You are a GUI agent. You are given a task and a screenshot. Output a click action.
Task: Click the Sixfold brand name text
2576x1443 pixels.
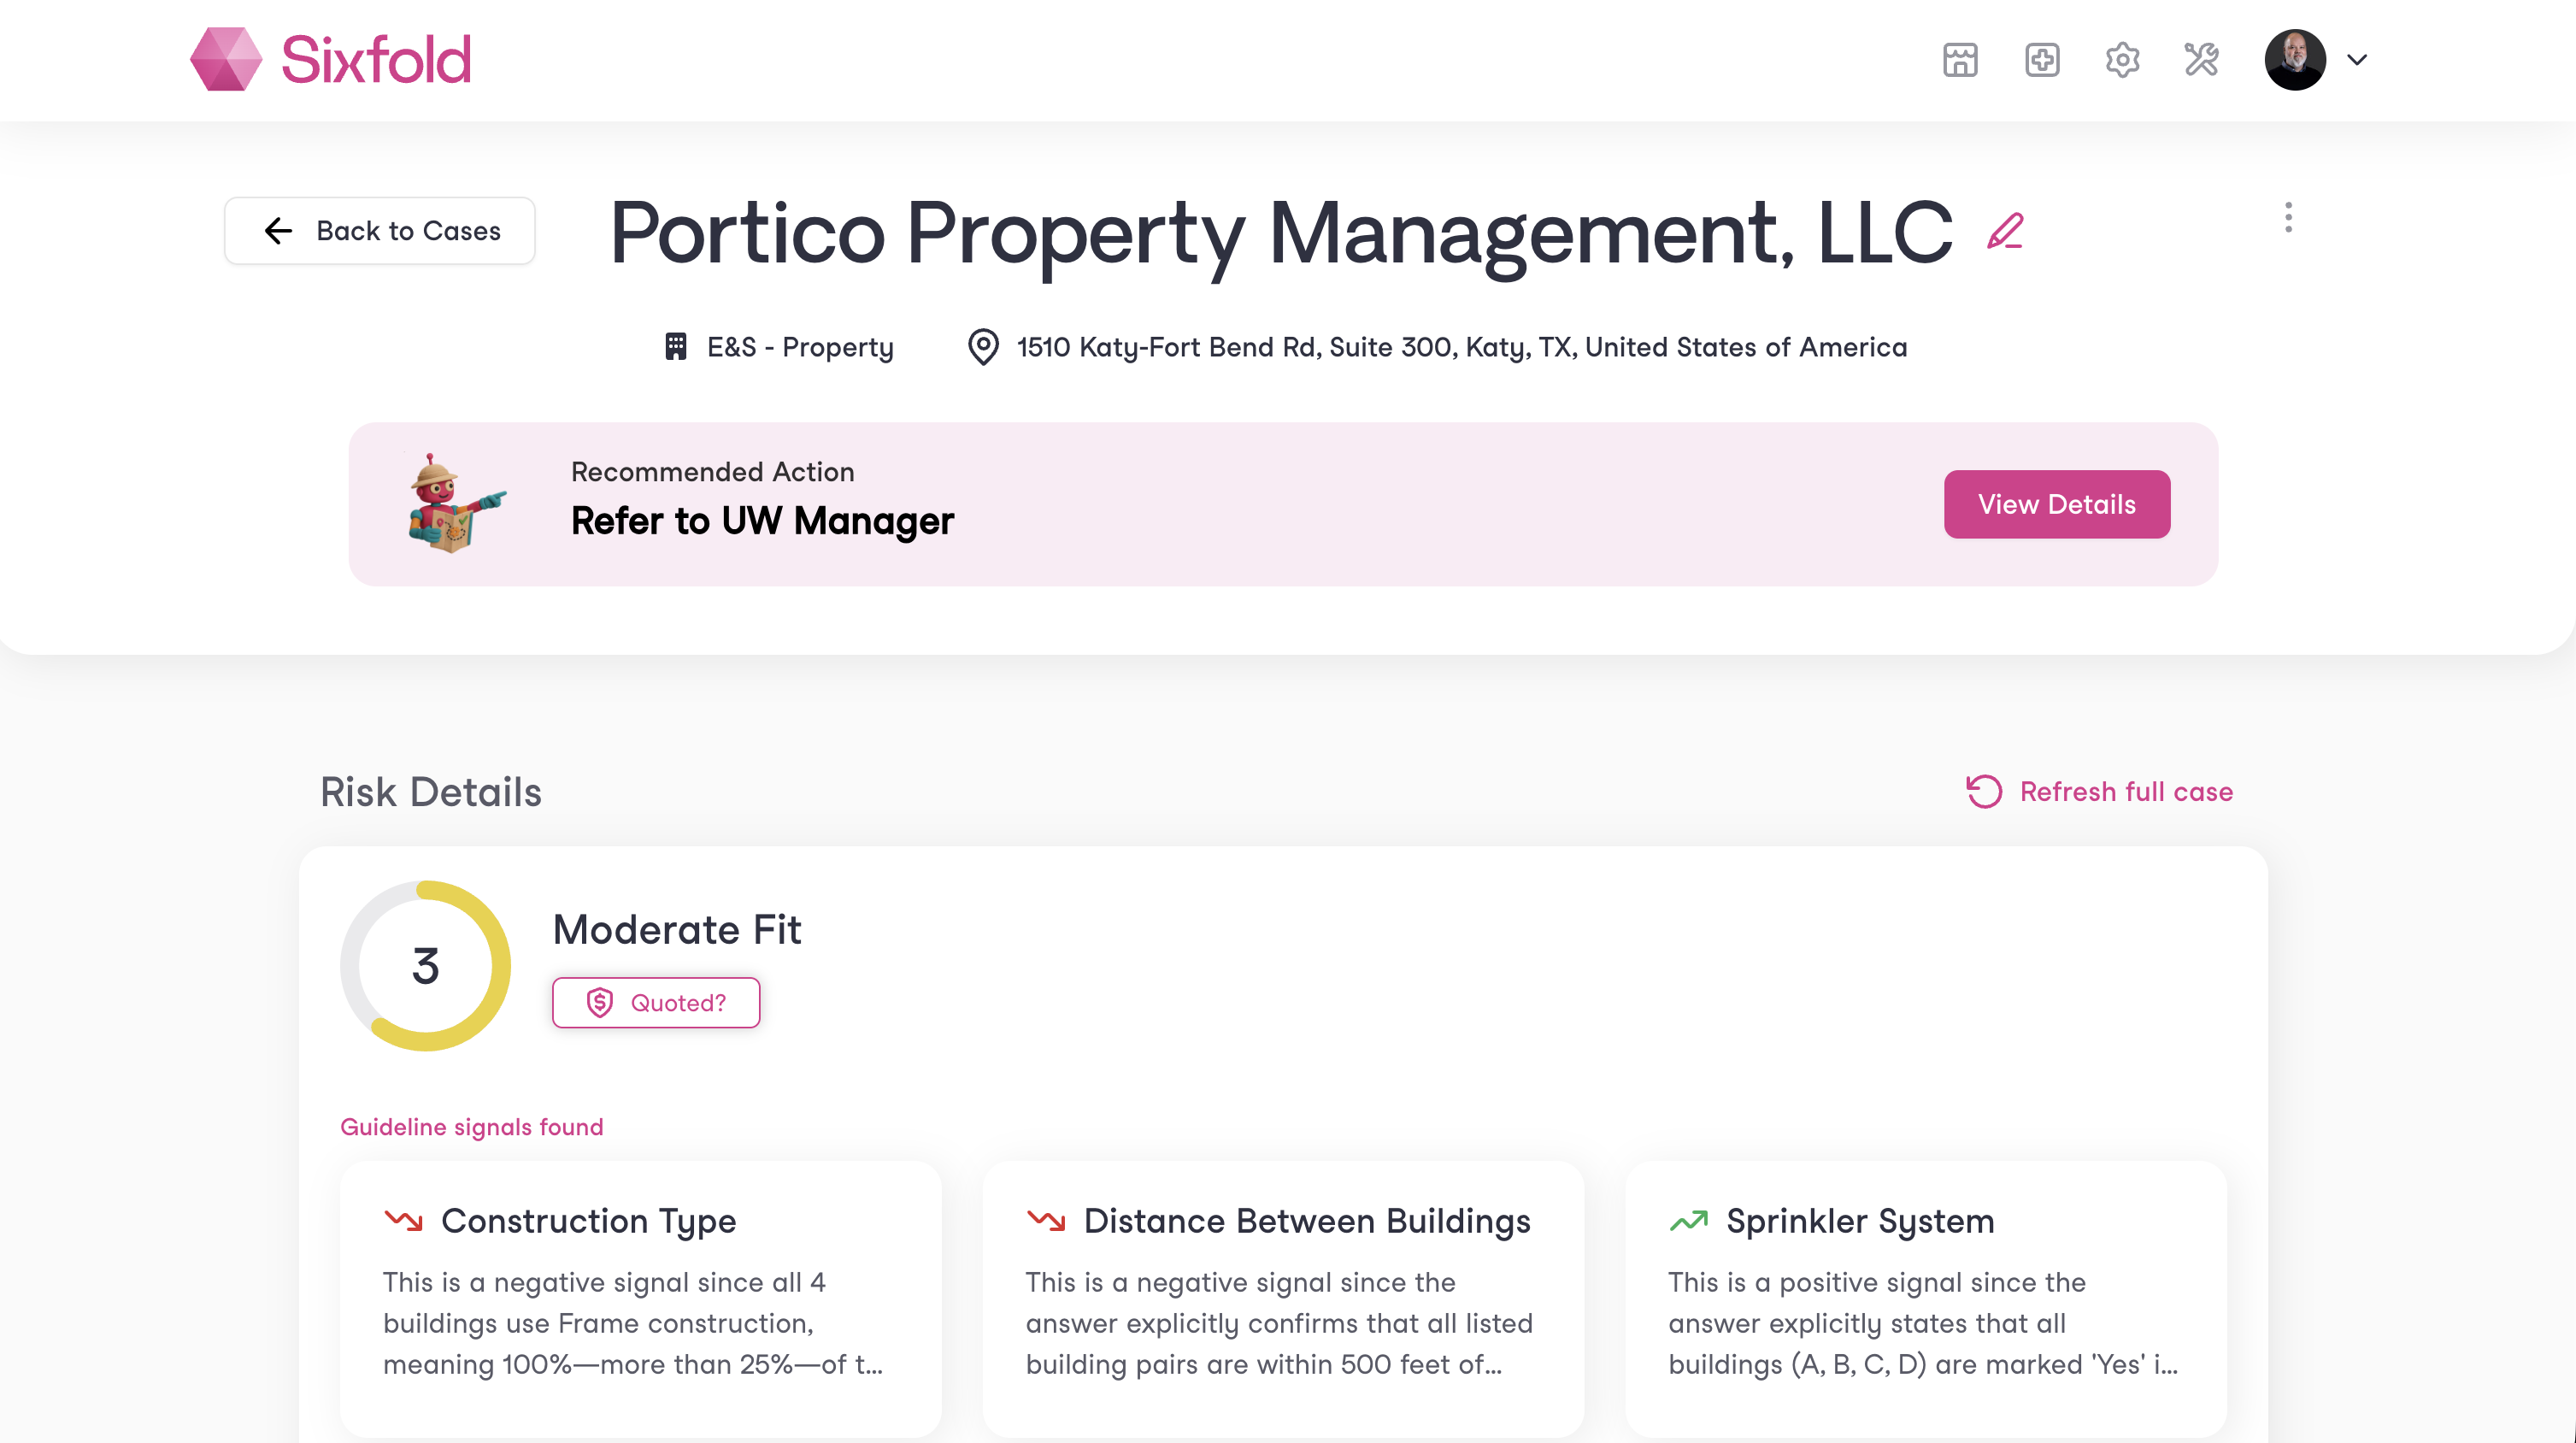click(376, 59)
